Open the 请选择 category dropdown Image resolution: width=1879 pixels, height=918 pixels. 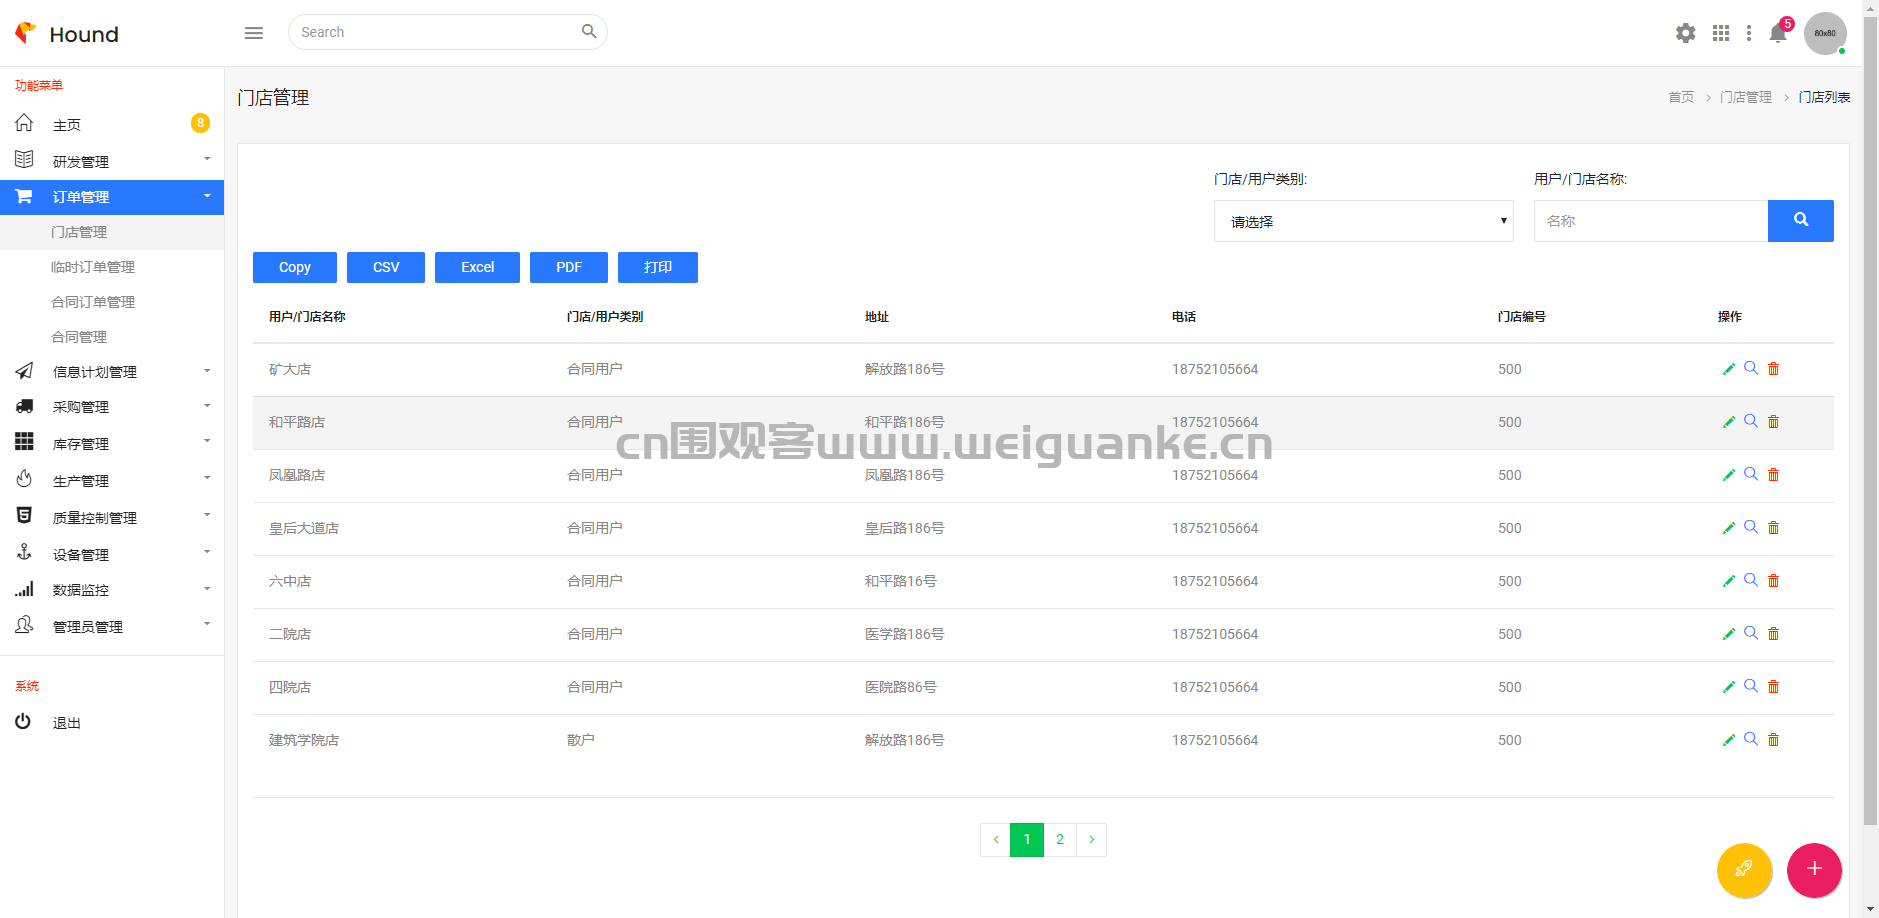click(x=1364, y=221)
